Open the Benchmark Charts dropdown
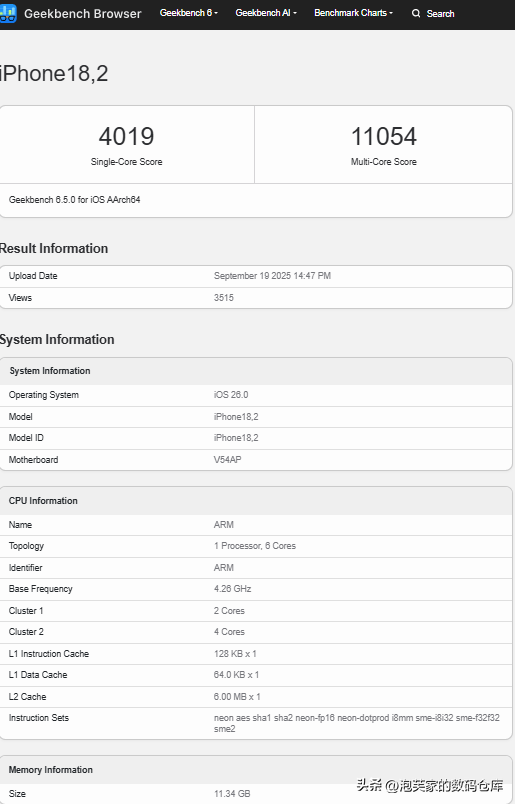 point(353,13)
